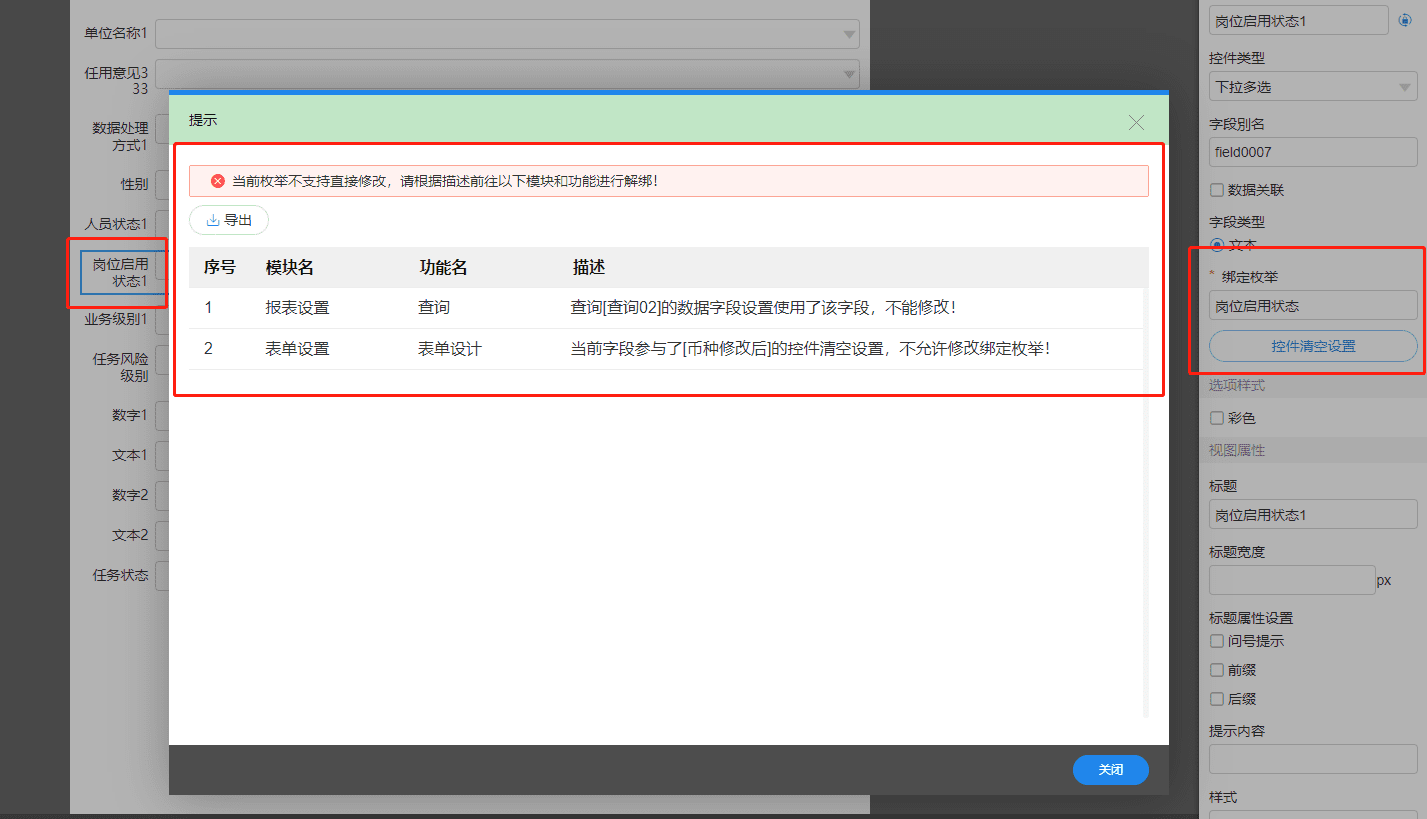
Task: Click the top 岗位启用状态1 name input
Action: point(1298,20)
